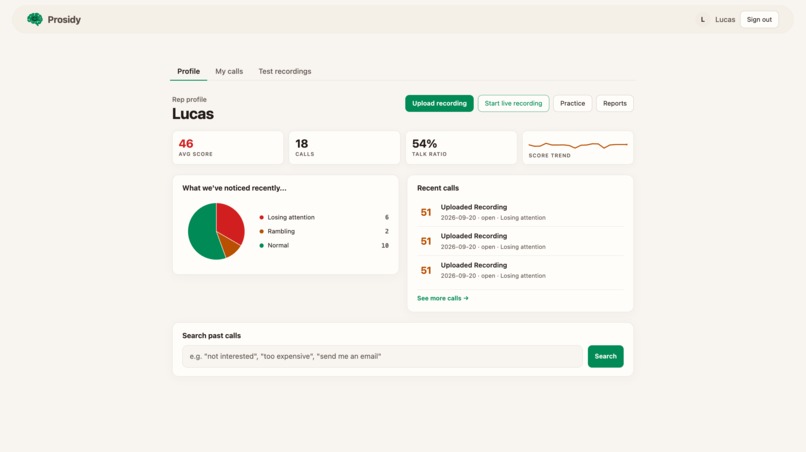806x452 pixels.
Task: Click the orange pie chart slice
Action: coord(229,246)
